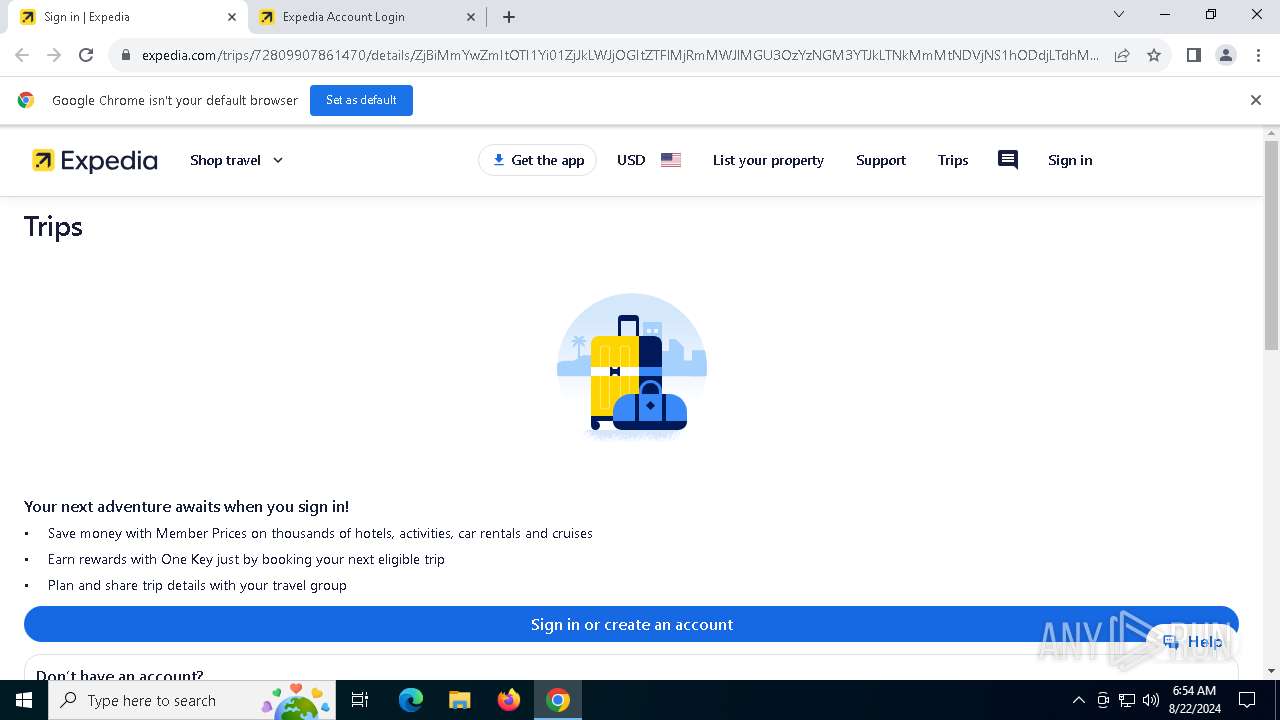Go back to the previous page
Image resolution: width=1280 pixels, height=720 pixels.
click(x=22, y=55)
